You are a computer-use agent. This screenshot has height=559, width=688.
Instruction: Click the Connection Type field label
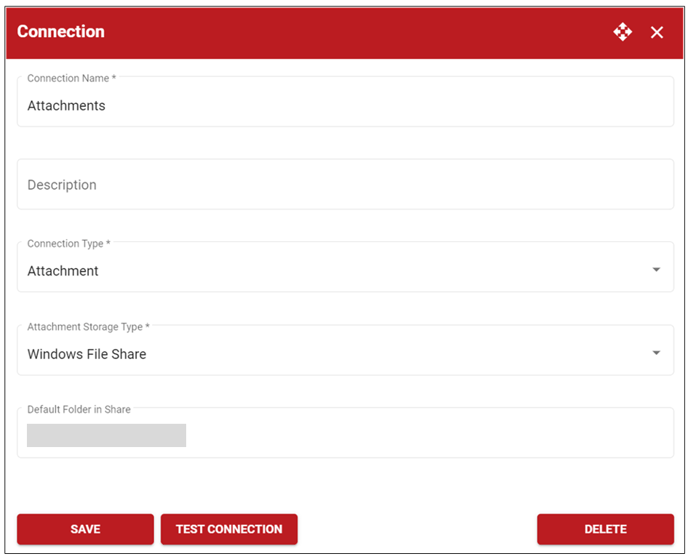coord(69,244)
